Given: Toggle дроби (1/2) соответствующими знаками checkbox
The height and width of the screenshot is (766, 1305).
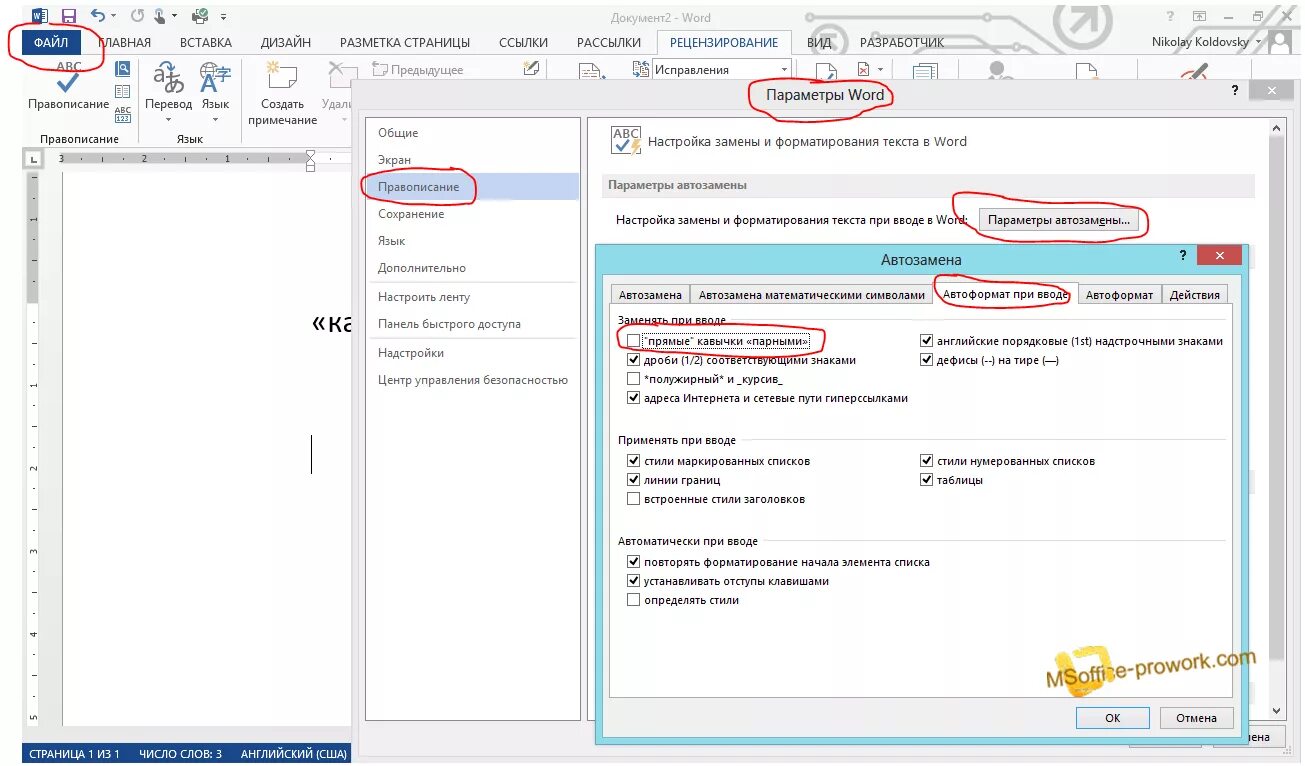Looking at the screenshot, I should click(633, 360).
